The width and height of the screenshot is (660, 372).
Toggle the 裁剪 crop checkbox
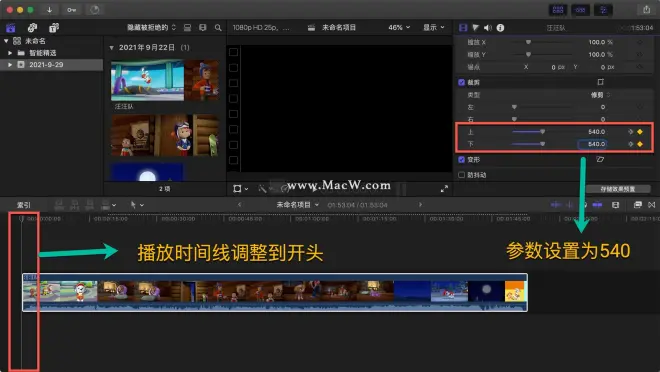coord(461,82)
